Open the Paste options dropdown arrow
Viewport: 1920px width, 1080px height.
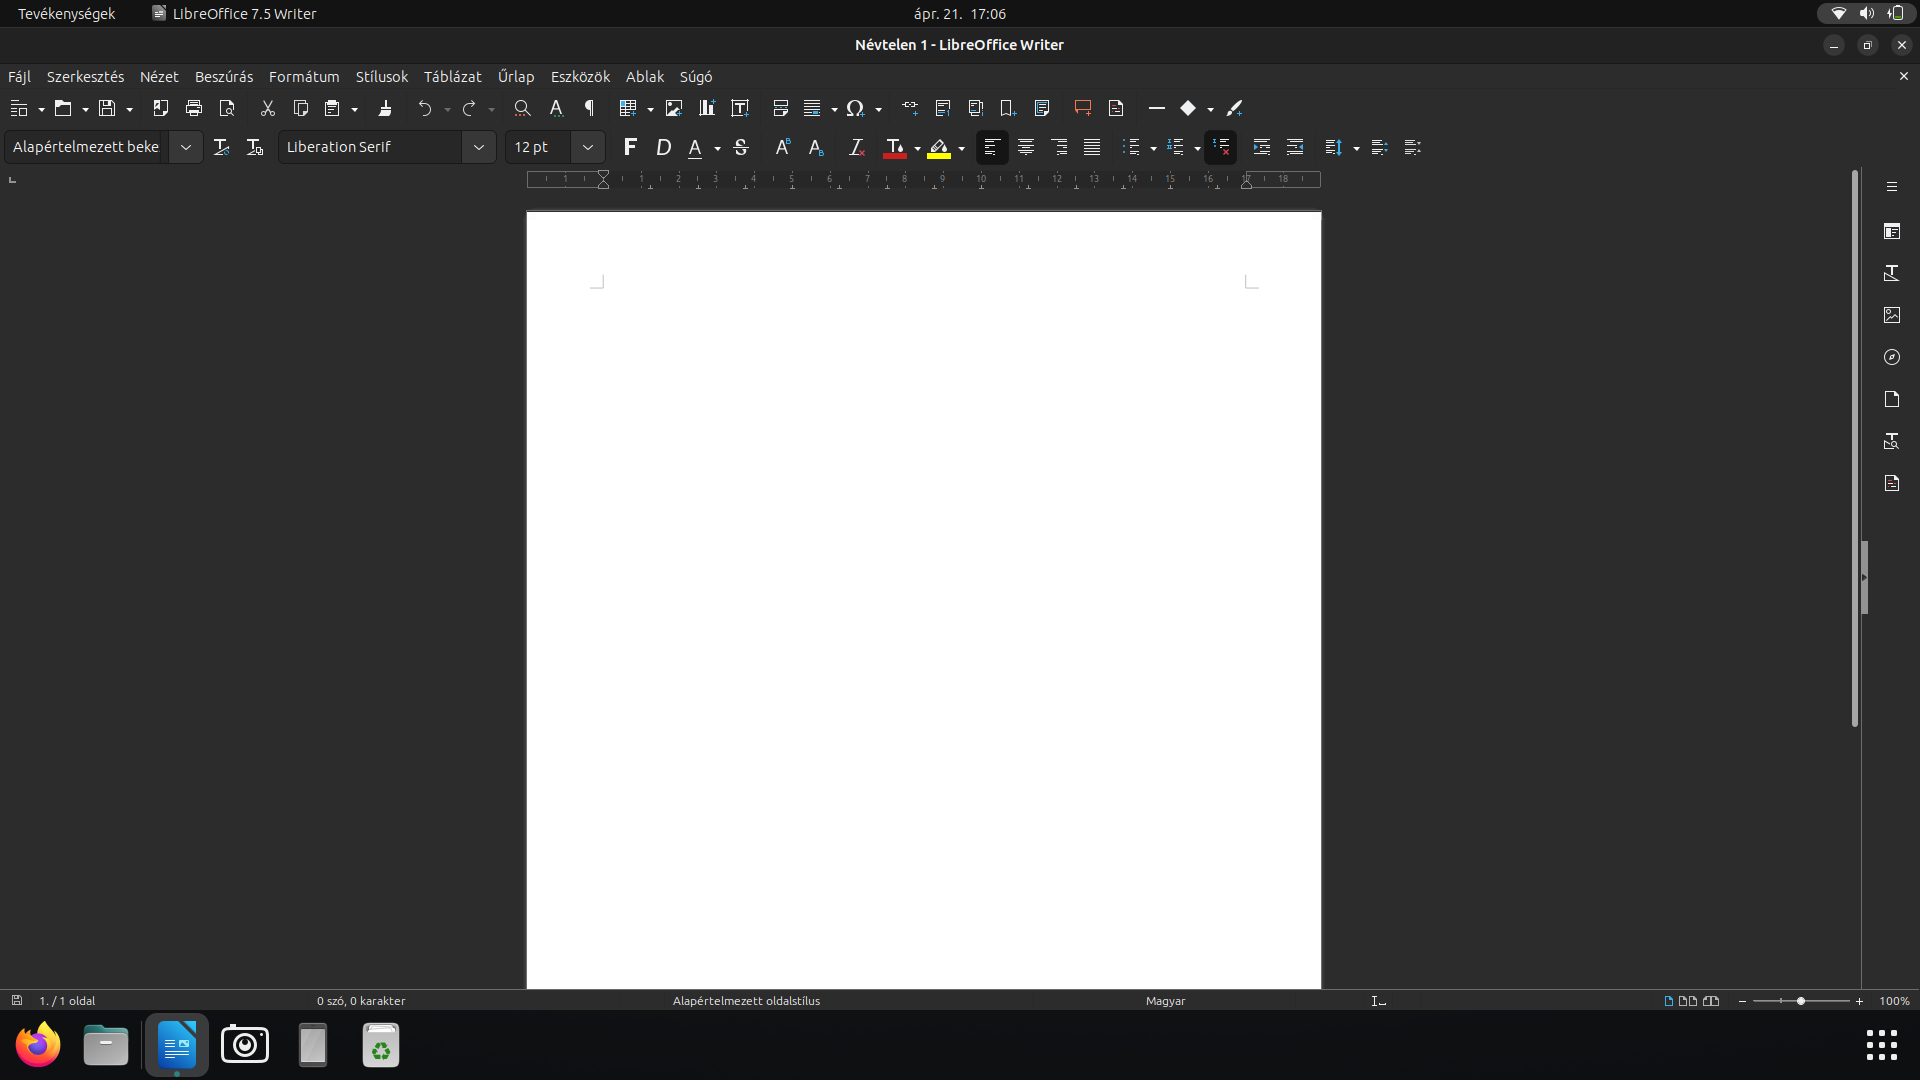(354, 109)
